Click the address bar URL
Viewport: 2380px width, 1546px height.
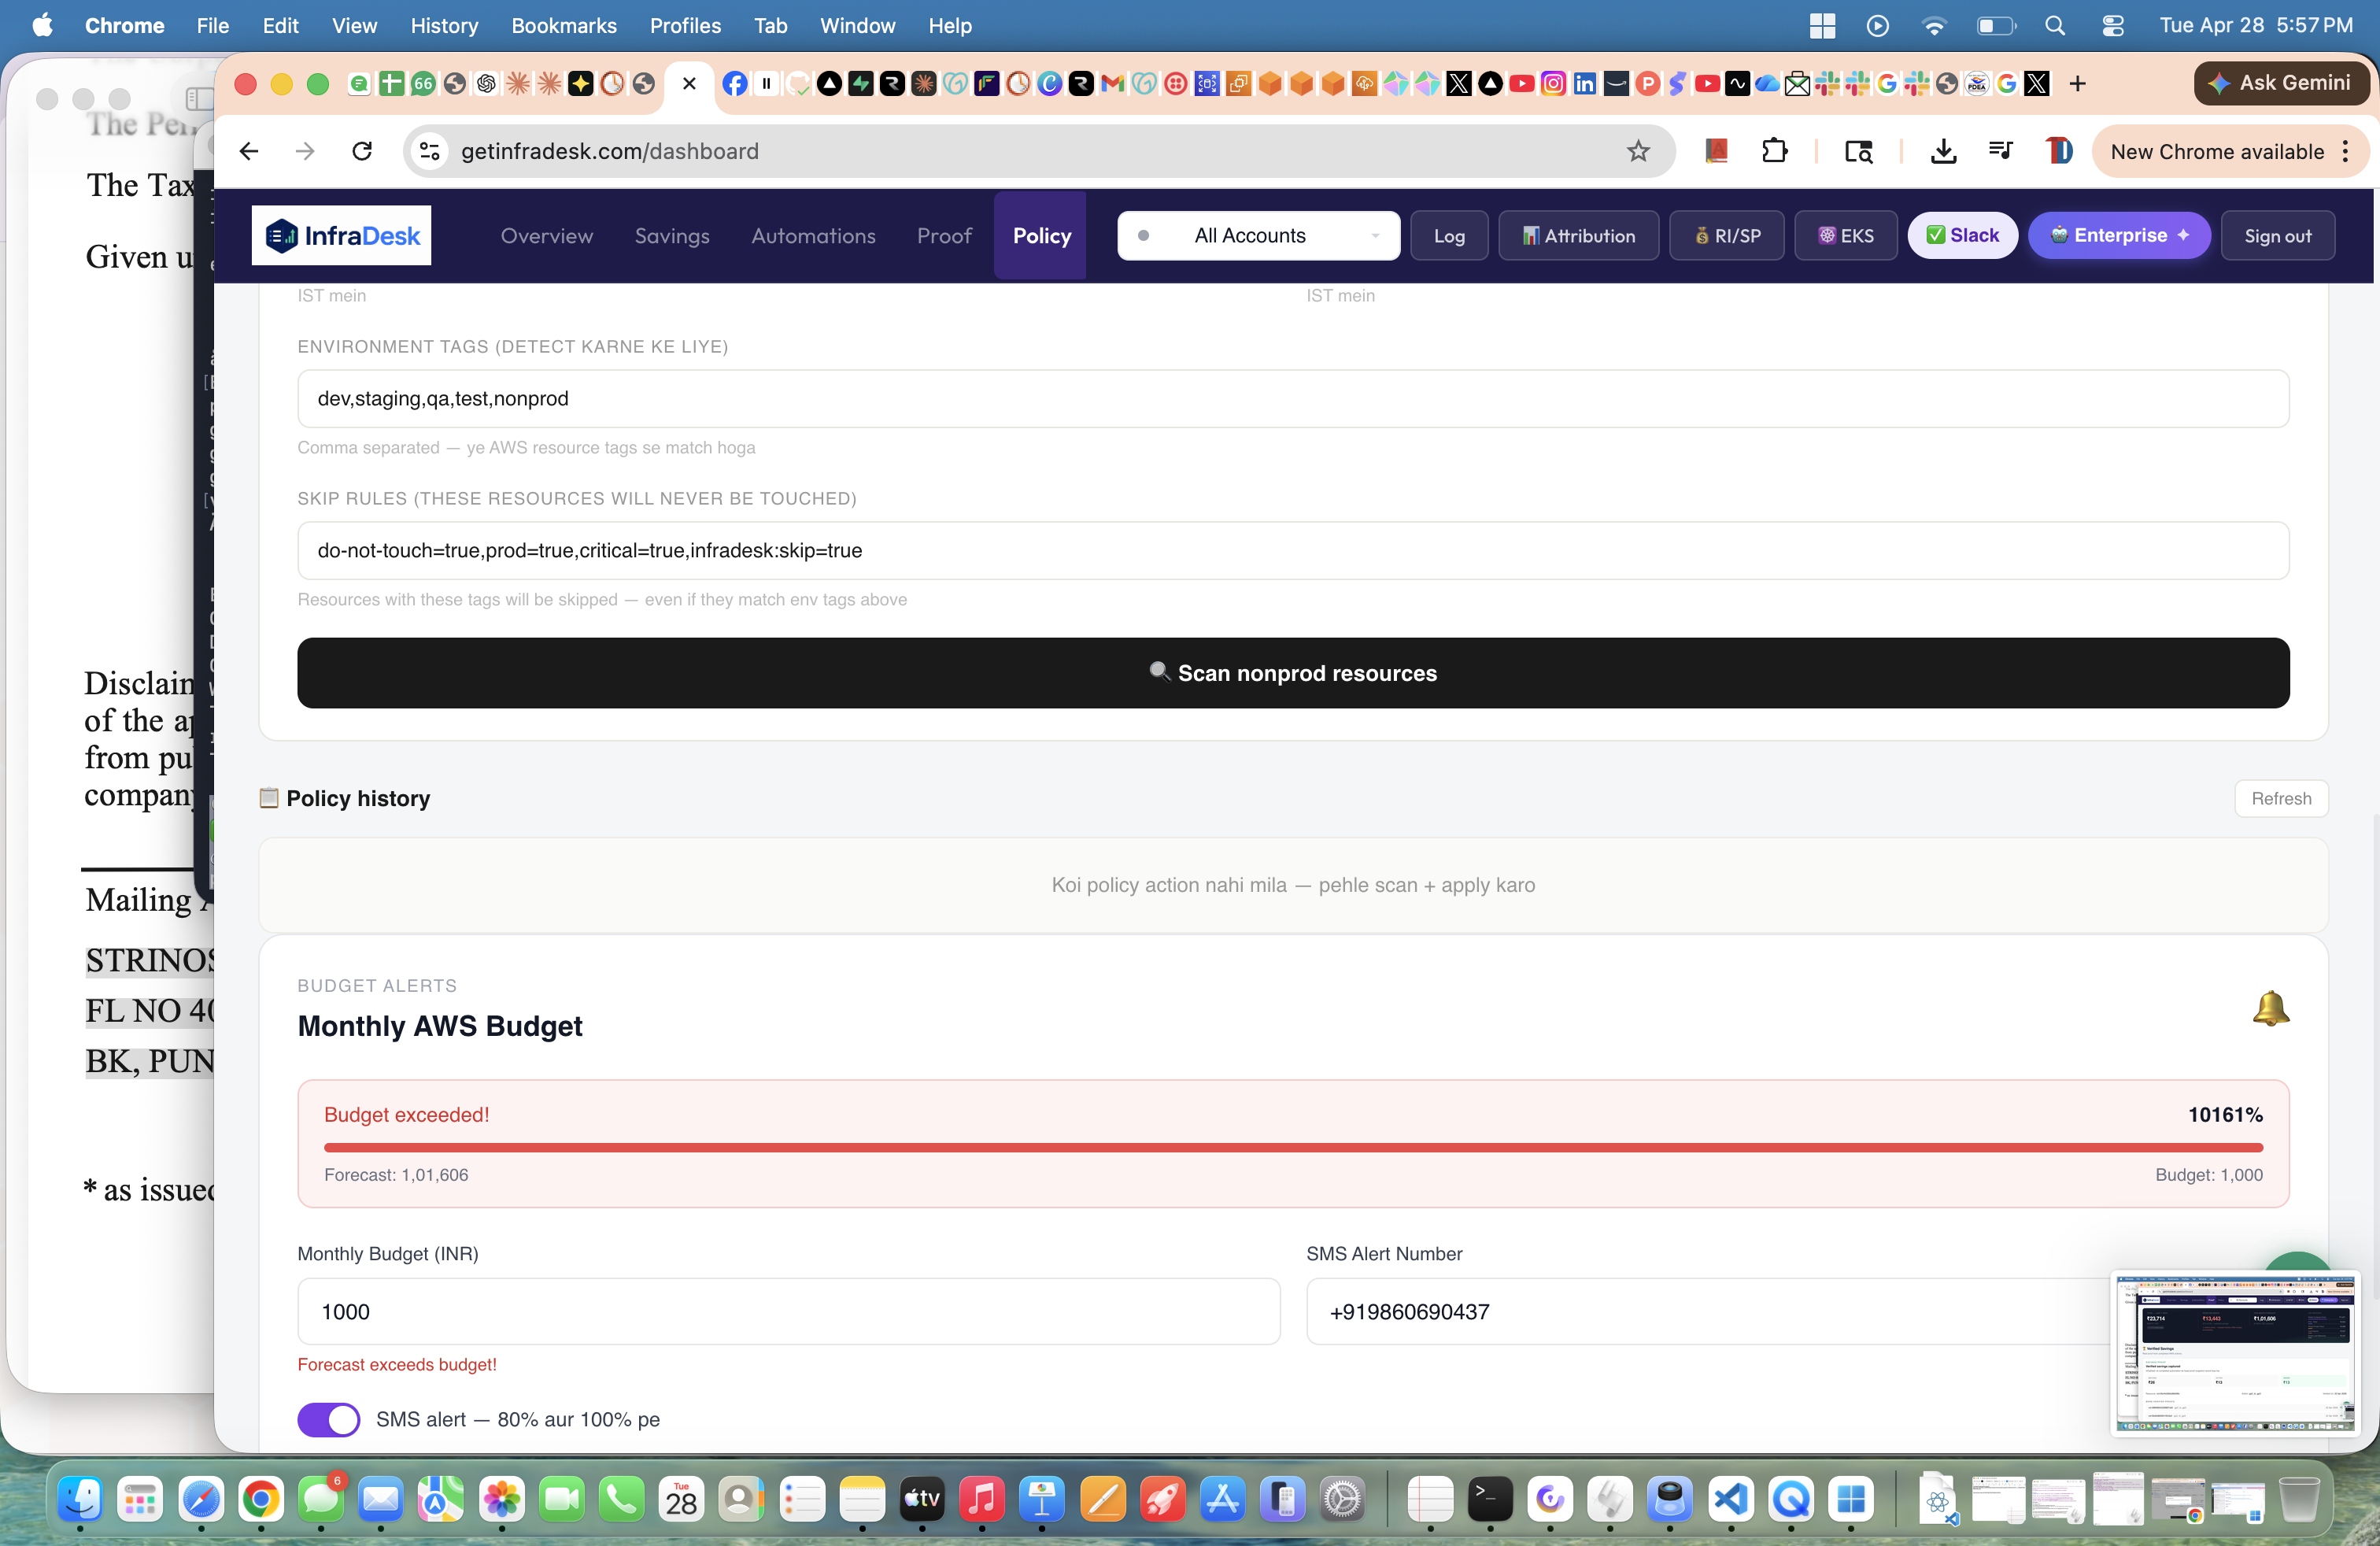609,151
